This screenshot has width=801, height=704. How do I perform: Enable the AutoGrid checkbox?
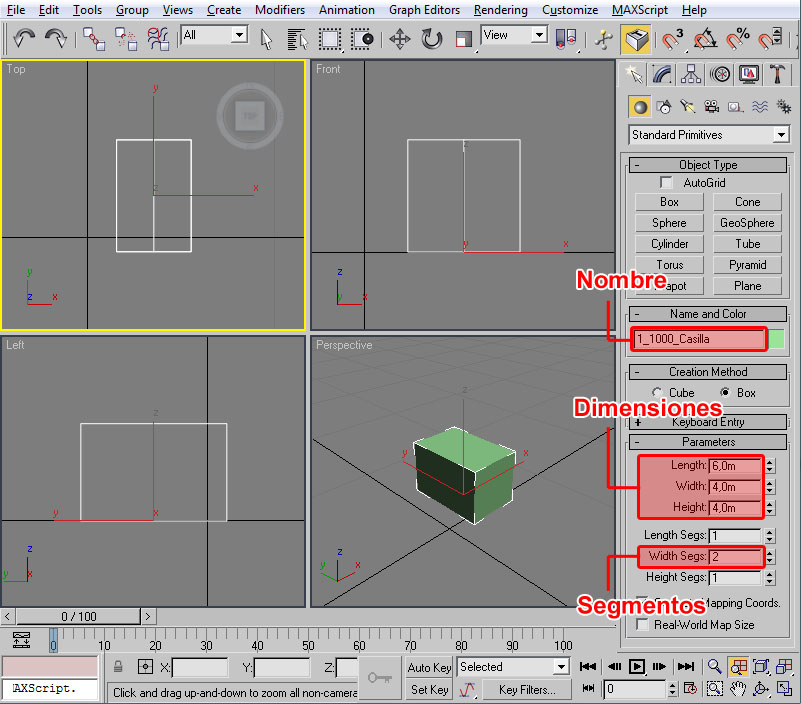click(667, 183)
